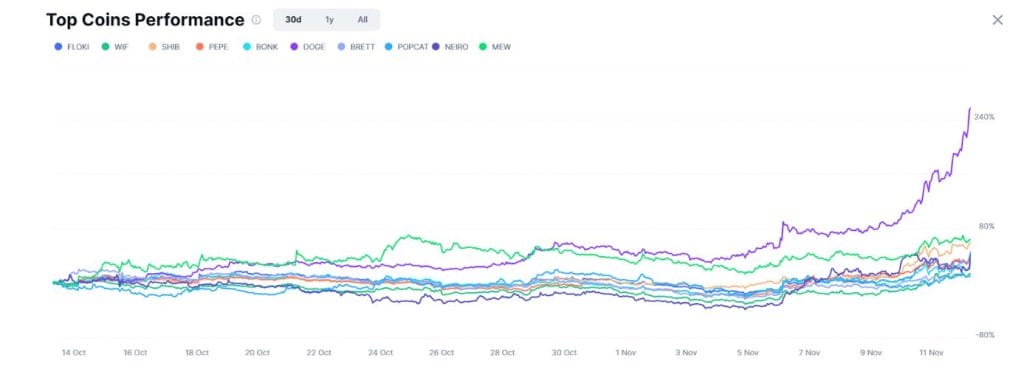Viewport: 1024px width, 386px height.
Task: Click the 24 Oct date label
Action: tap(380, 353)
